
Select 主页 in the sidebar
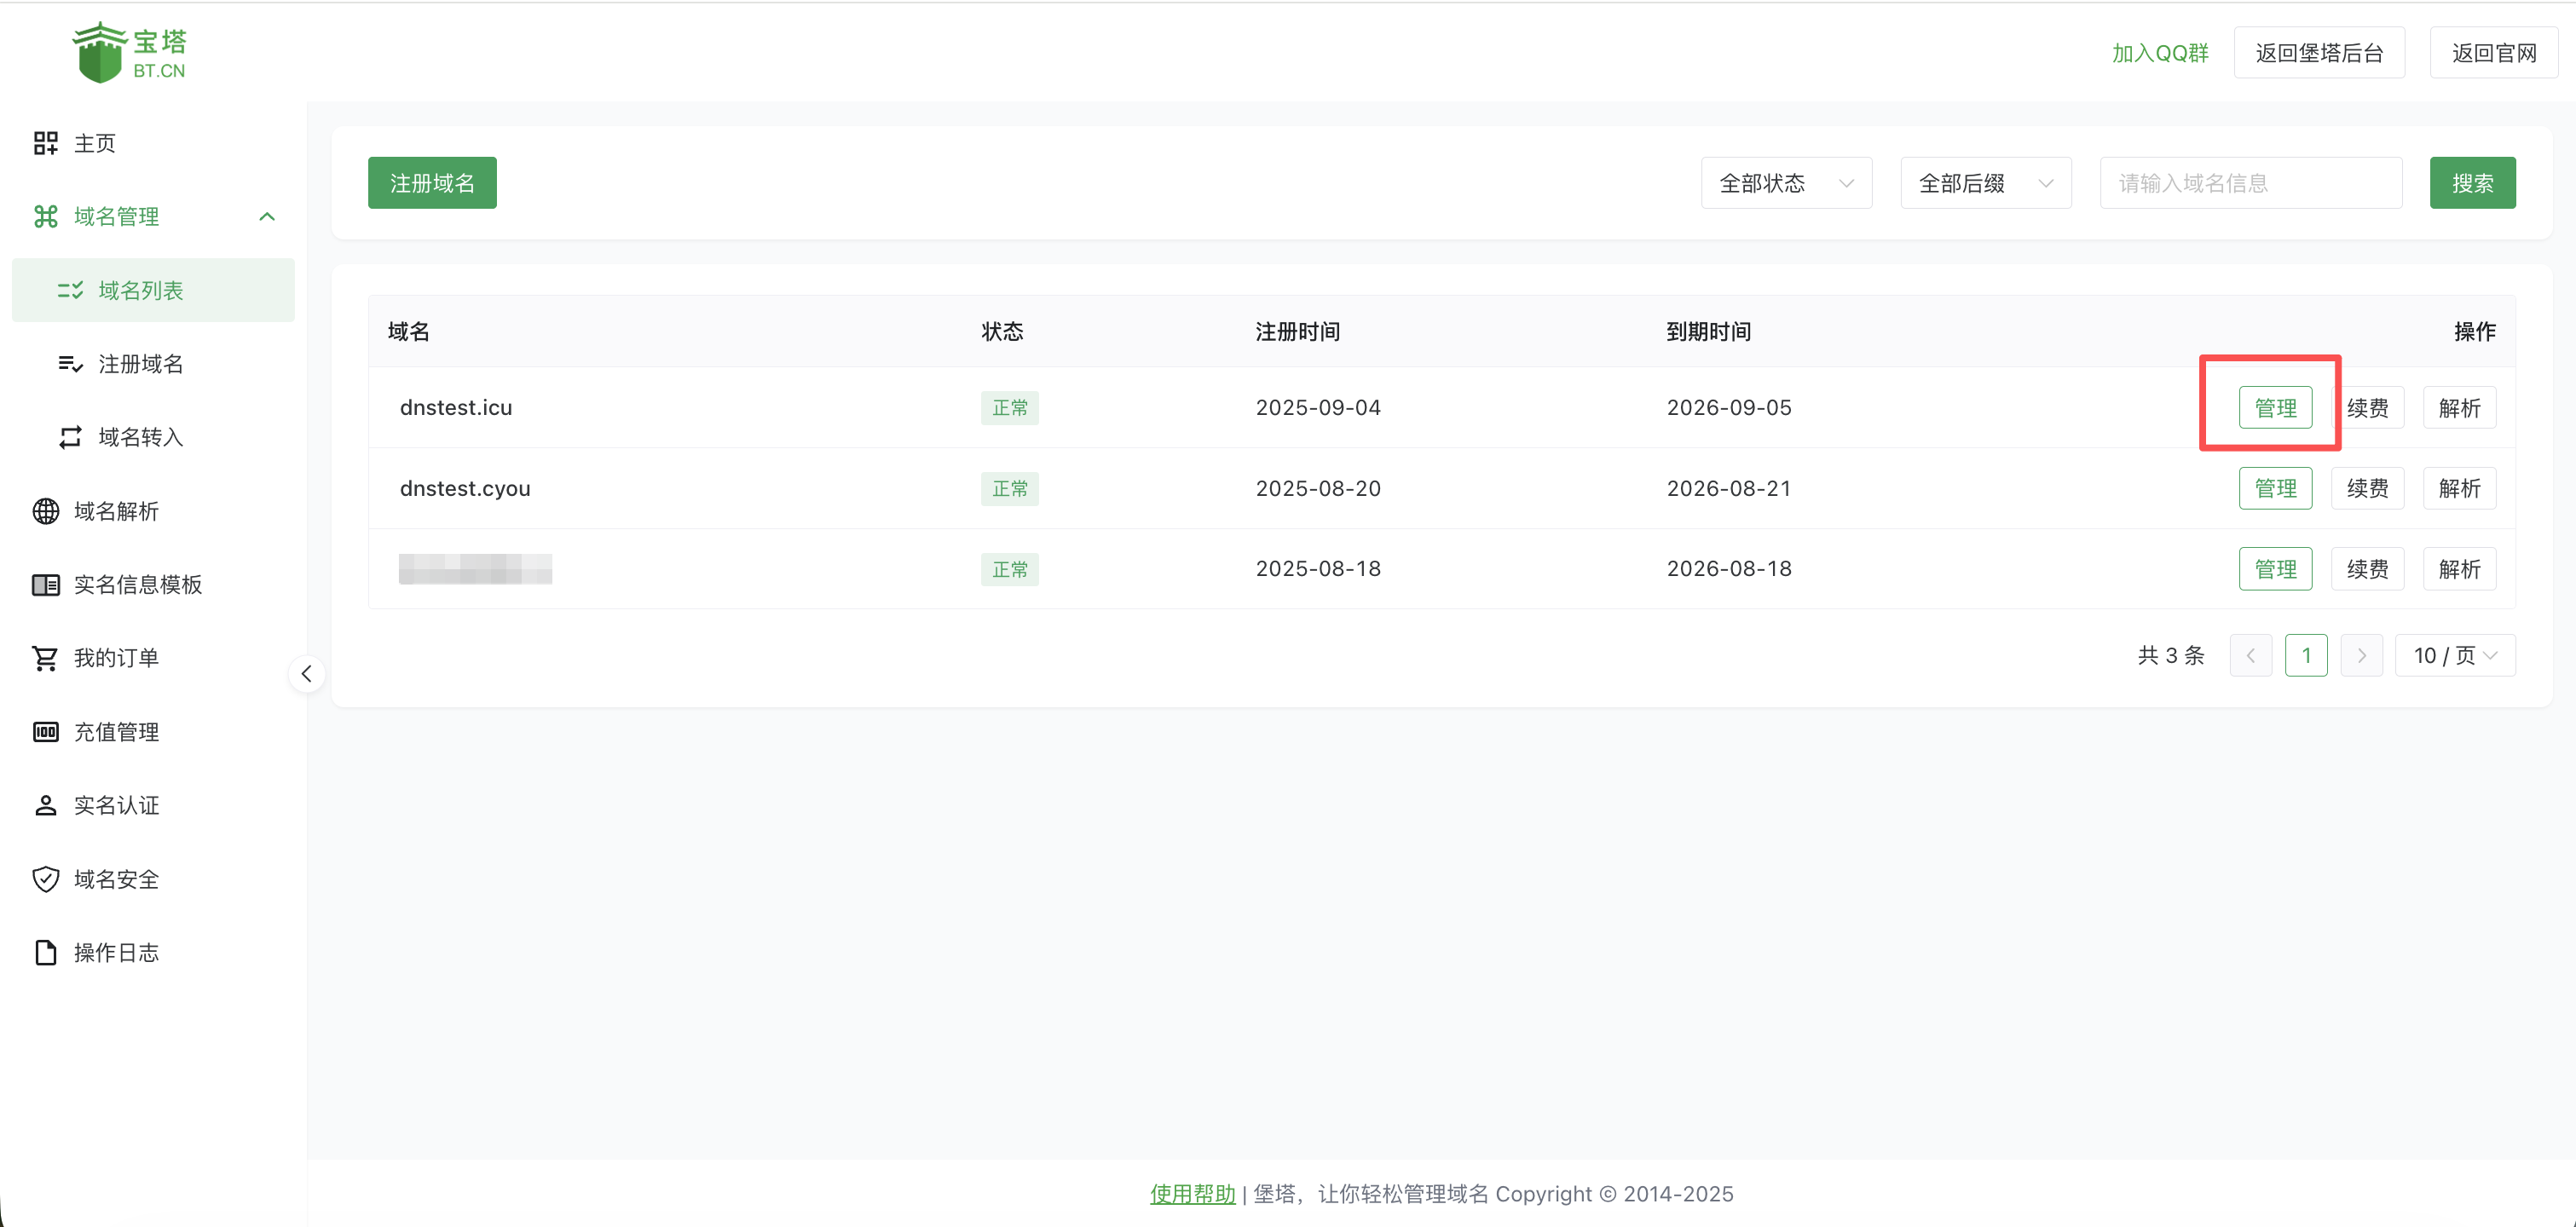(95, 142)
